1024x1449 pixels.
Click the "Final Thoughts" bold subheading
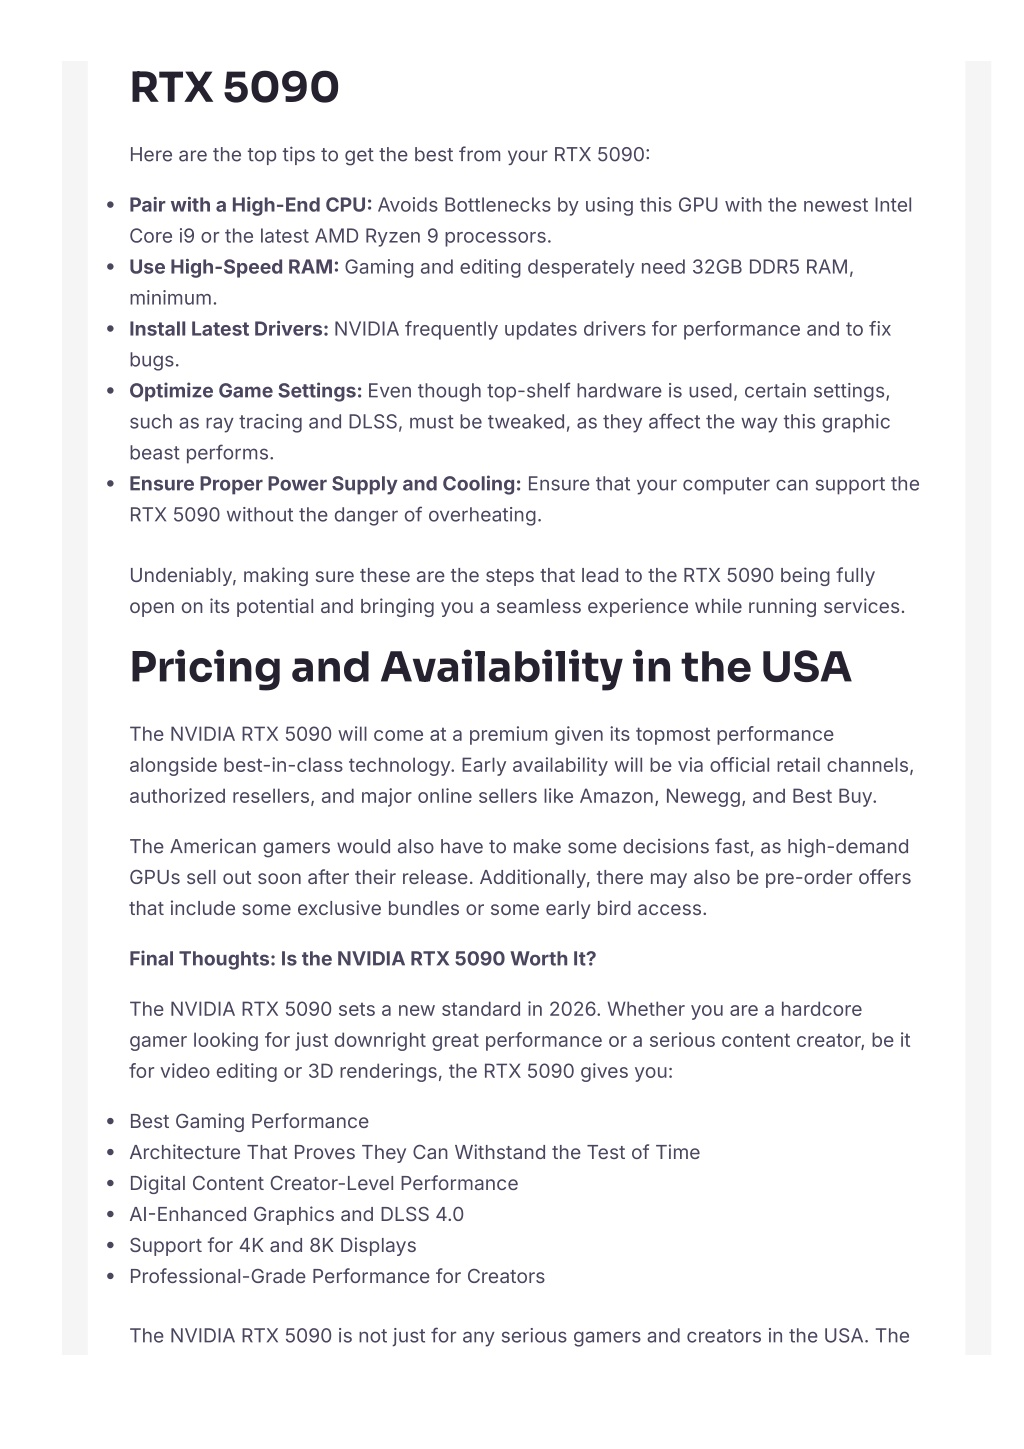[x=362, y=959]
